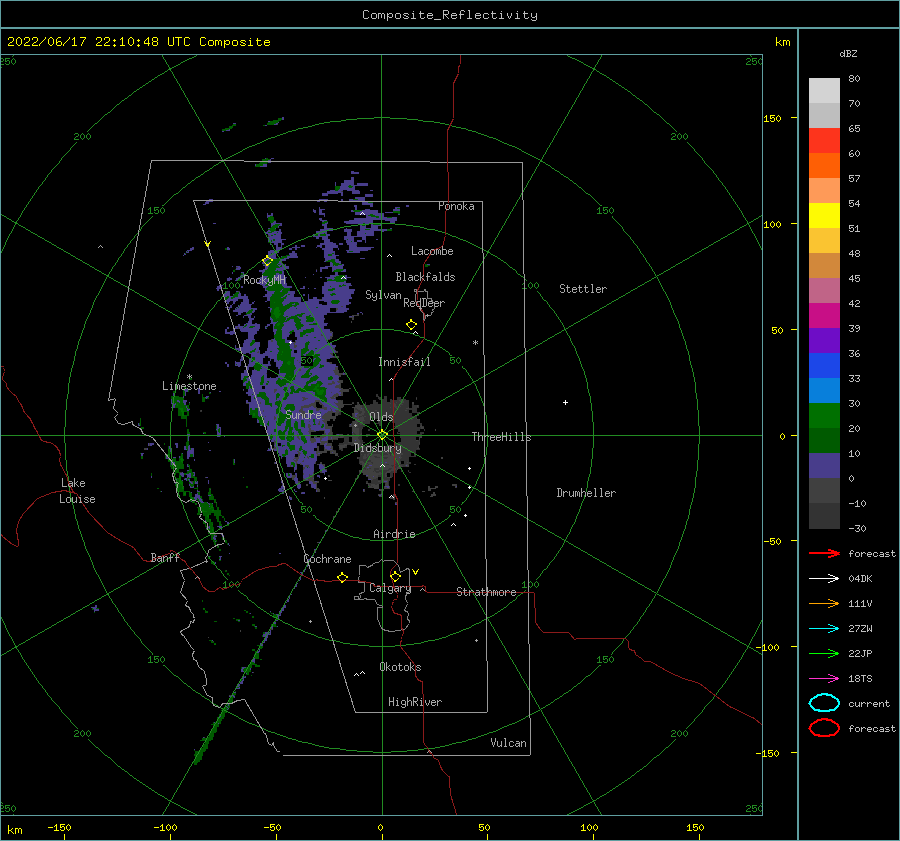Click the HighRiver label
Image resolution: width=900 pixels, height=841 pixels.
click(x=415, y=702)
